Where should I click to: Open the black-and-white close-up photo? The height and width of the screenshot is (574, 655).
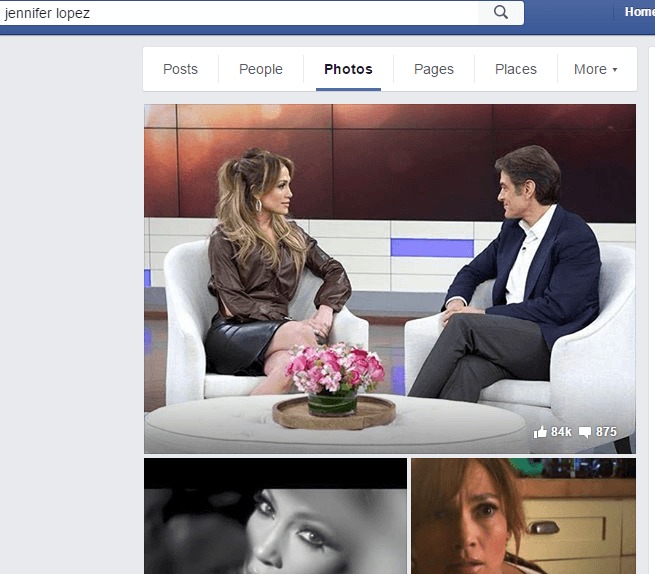(275, 516)
